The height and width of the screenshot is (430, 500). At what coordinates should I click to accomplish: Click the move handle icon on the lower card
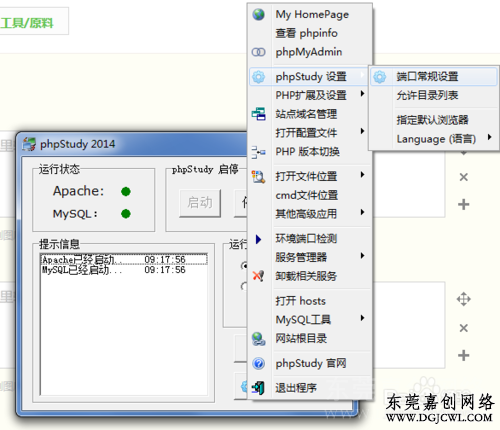click(x=464, y=299)
